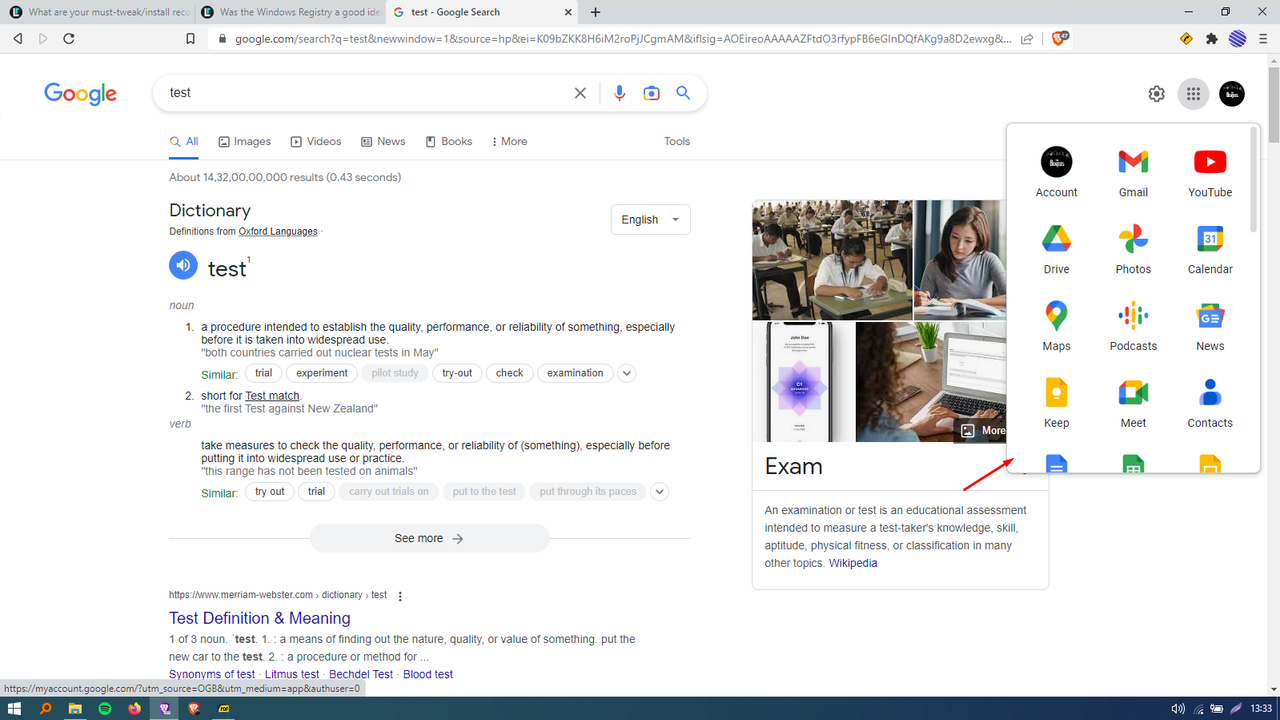Open the browser hamburger menu

tap(1265, 39)
